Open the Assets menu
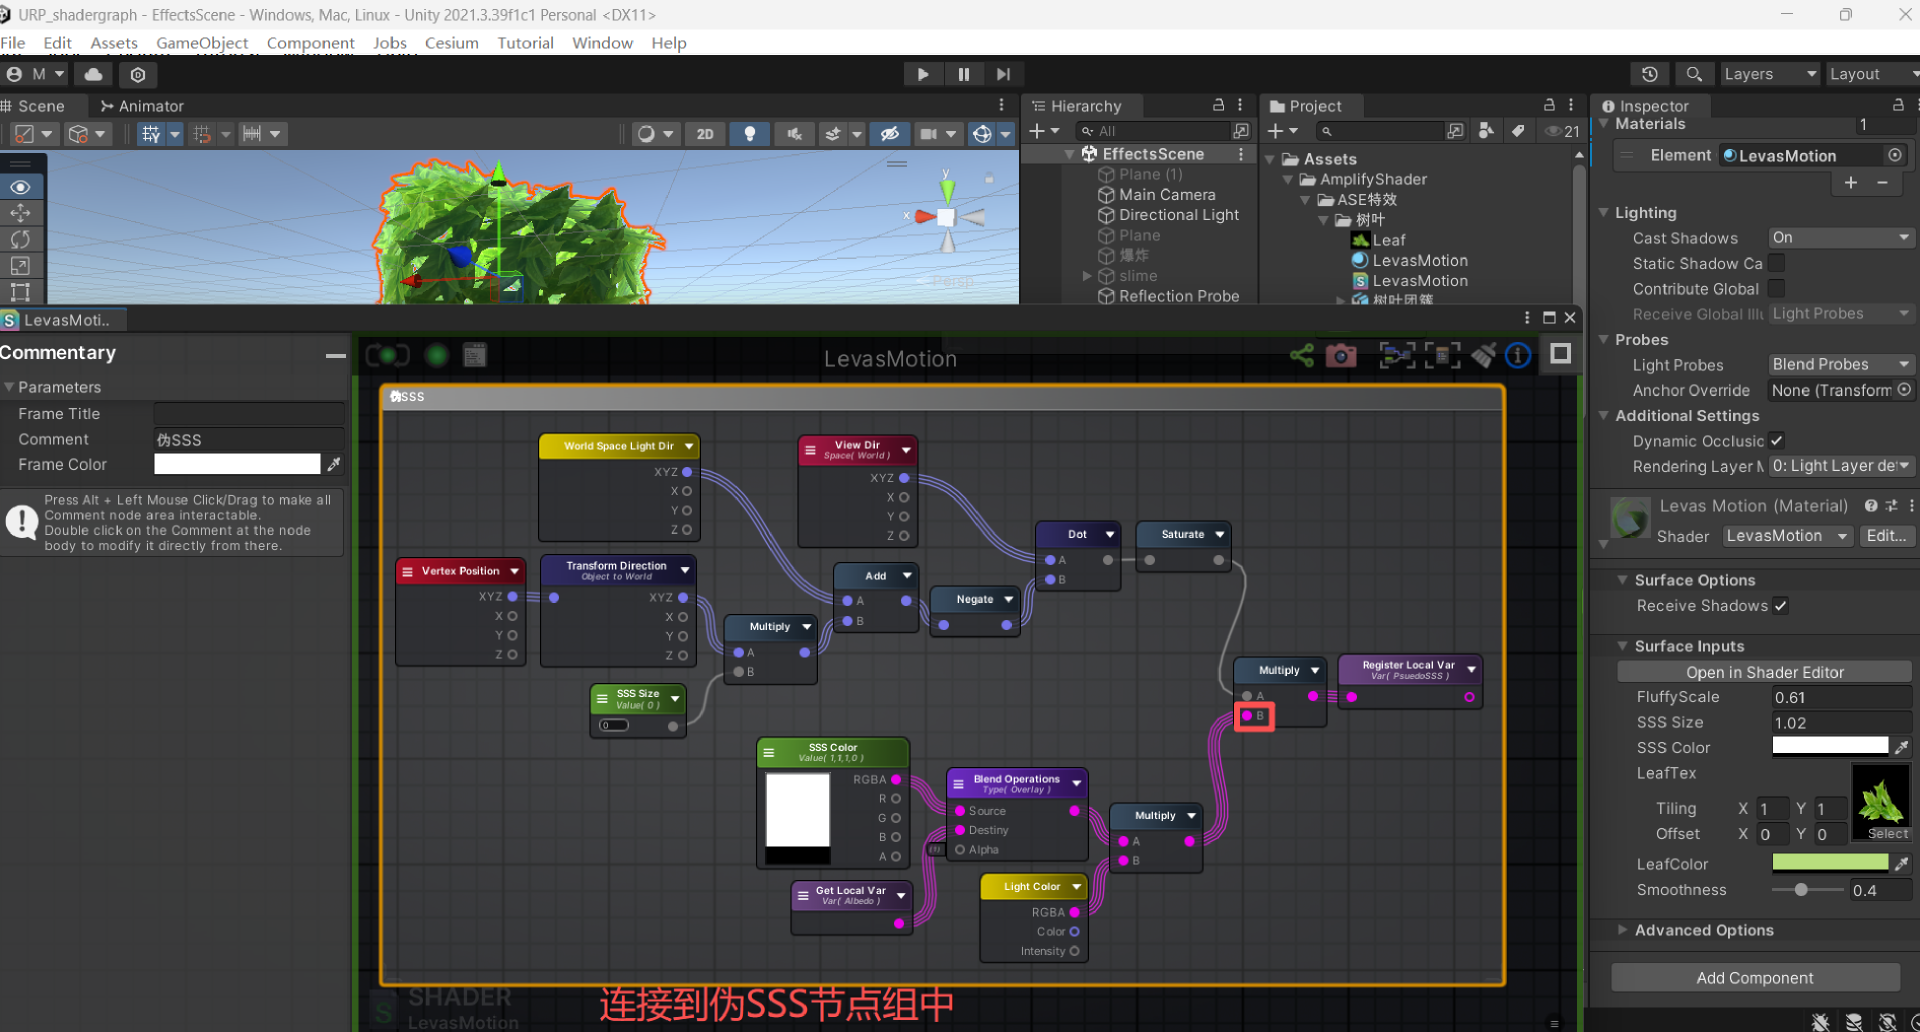This screenshot has height=1032, width=1920. (x=114, y=43)
